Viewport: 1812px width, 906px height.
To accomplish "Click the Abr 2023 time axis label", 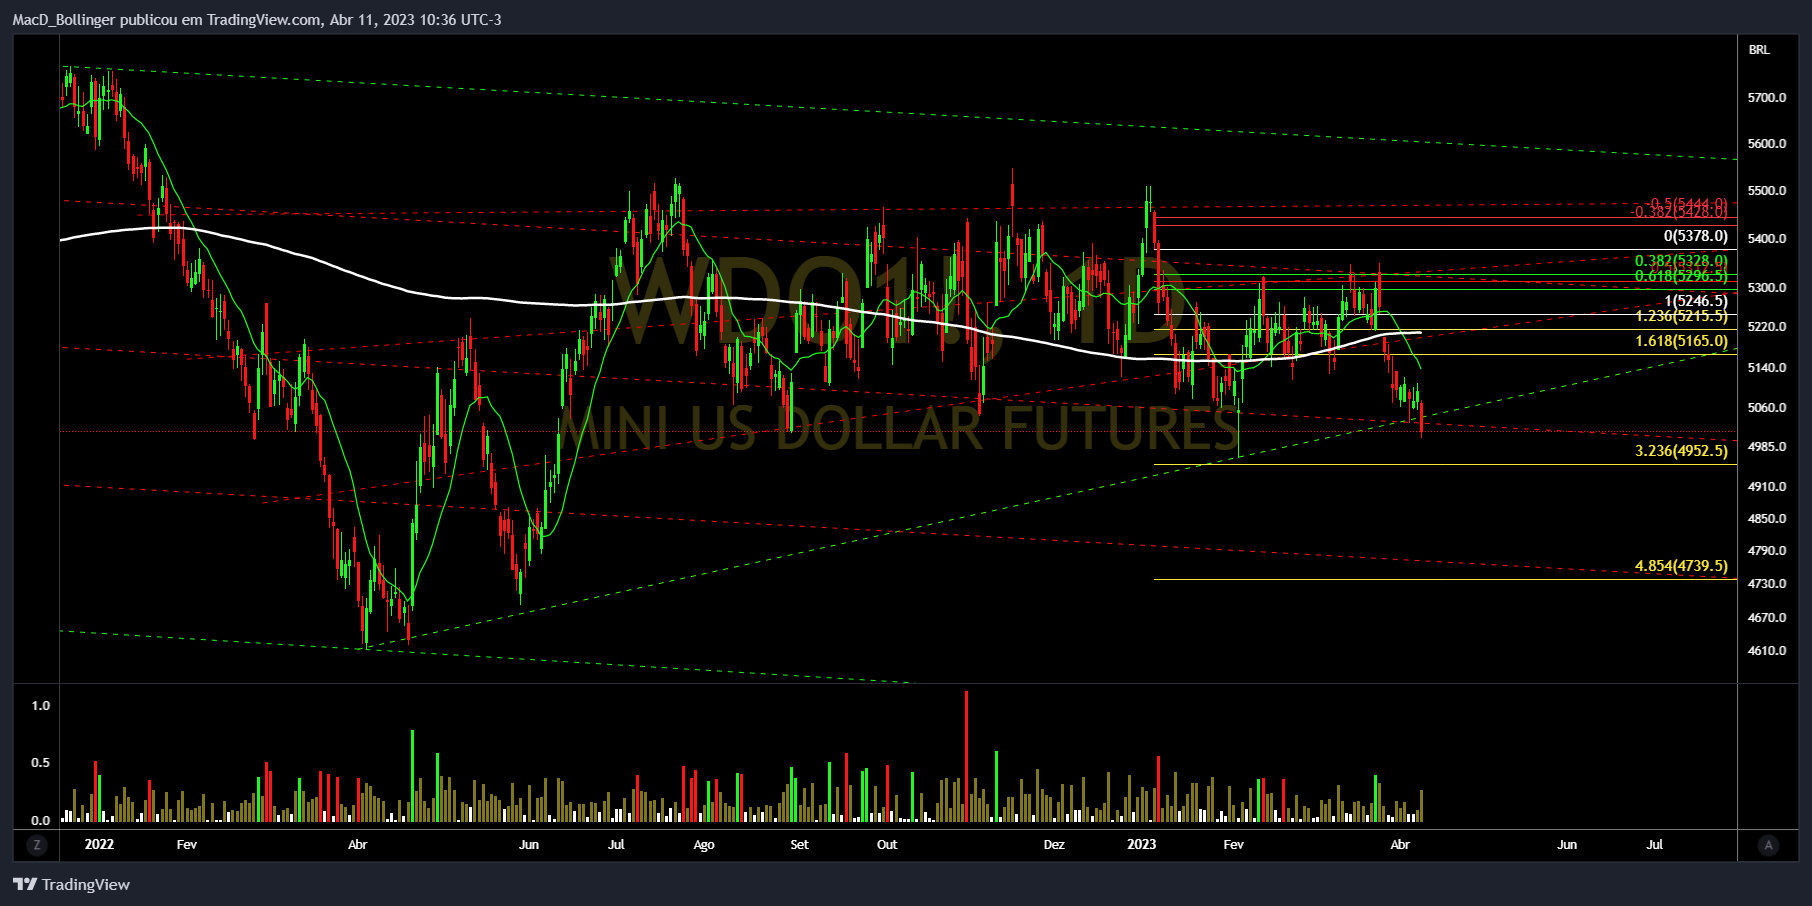I will [1400, 845].
